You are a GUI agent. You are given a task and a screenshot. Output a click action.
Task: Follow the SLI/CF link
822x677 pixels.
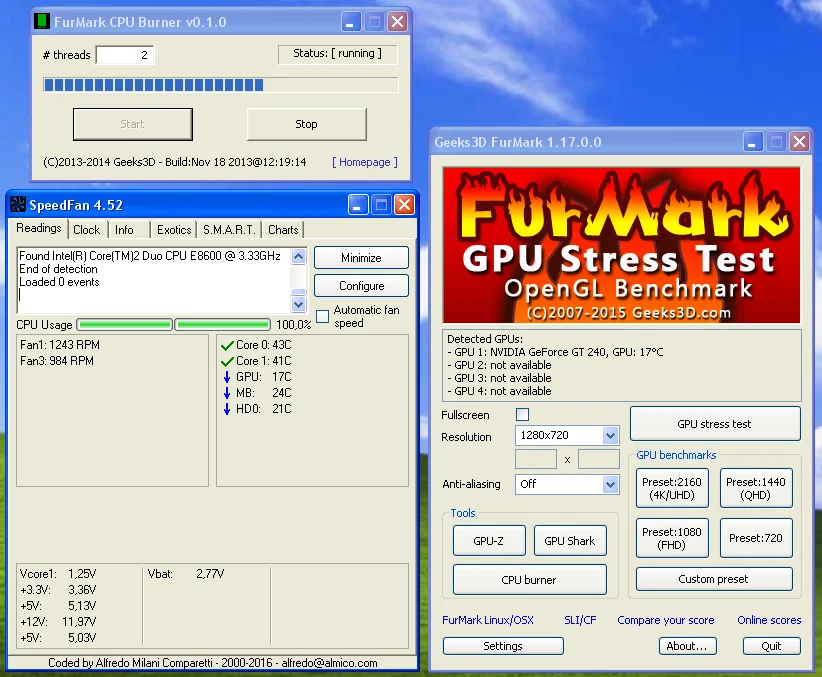[580, 620]
